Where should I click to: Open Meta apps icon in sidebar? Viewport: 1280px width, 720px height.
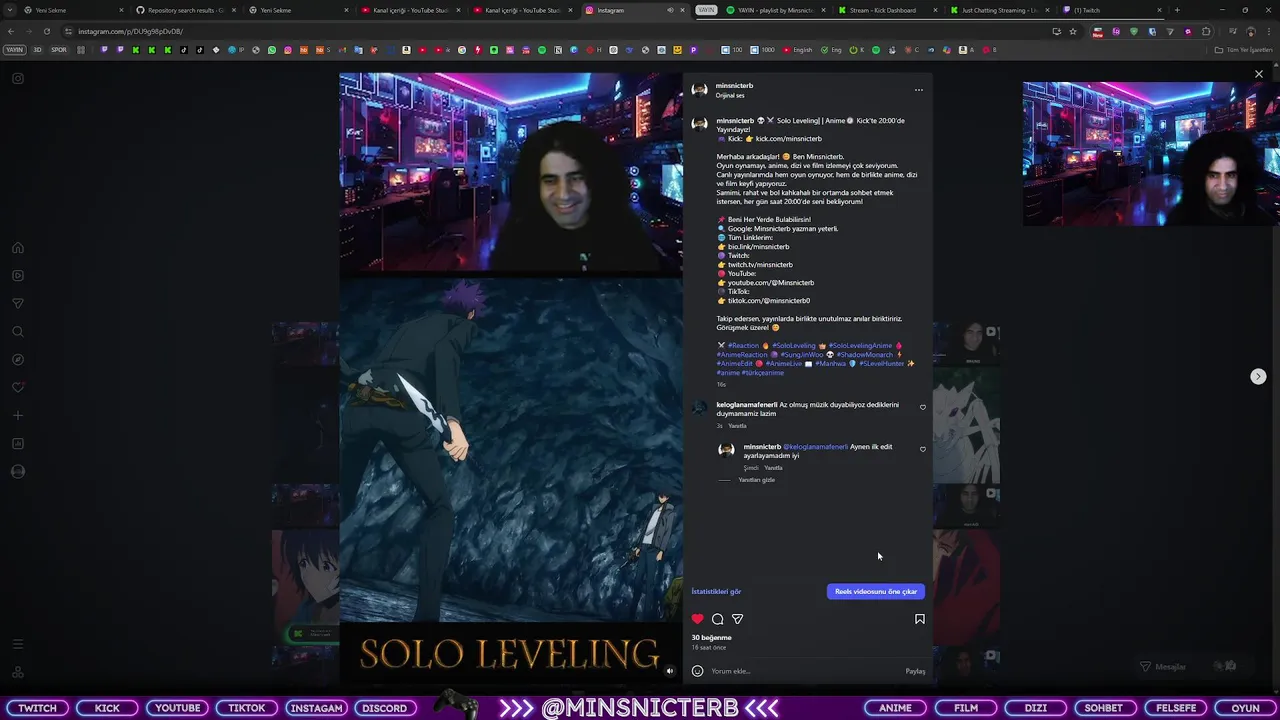tap(18, 672)
